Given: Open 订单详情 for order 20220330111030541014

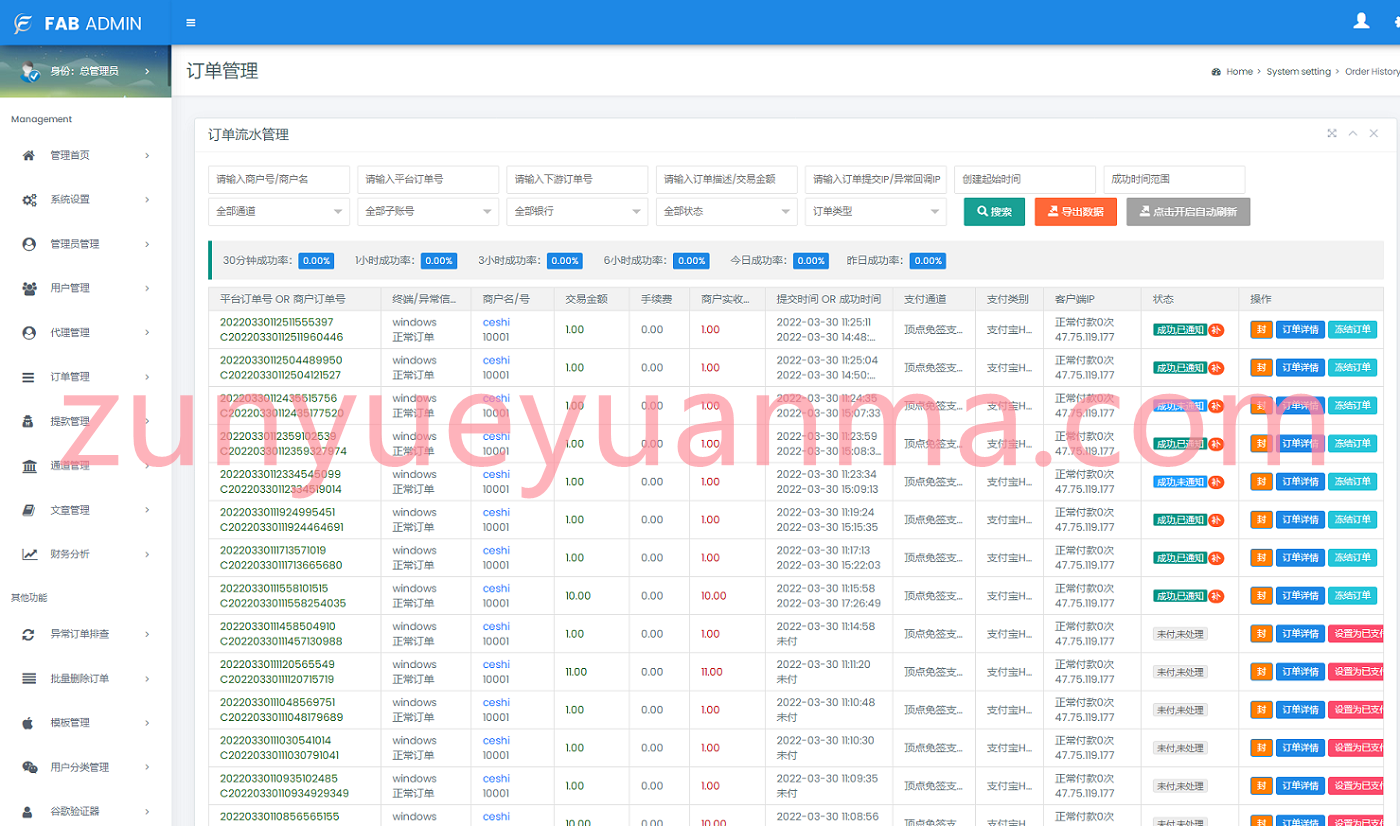Looking at the screenshot, I should click(1300, 748).
